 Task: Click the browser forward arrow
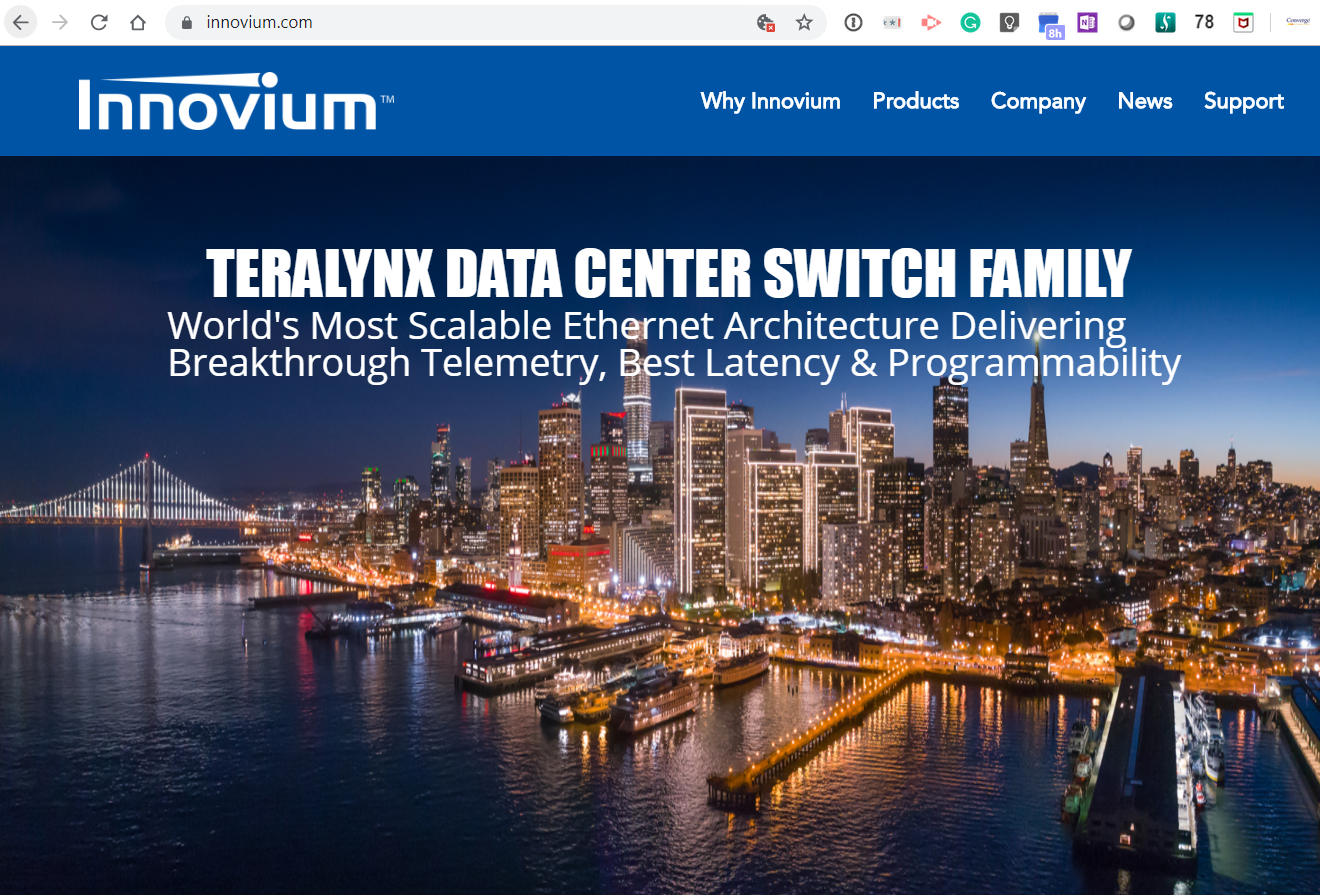(x=60, y=22)
